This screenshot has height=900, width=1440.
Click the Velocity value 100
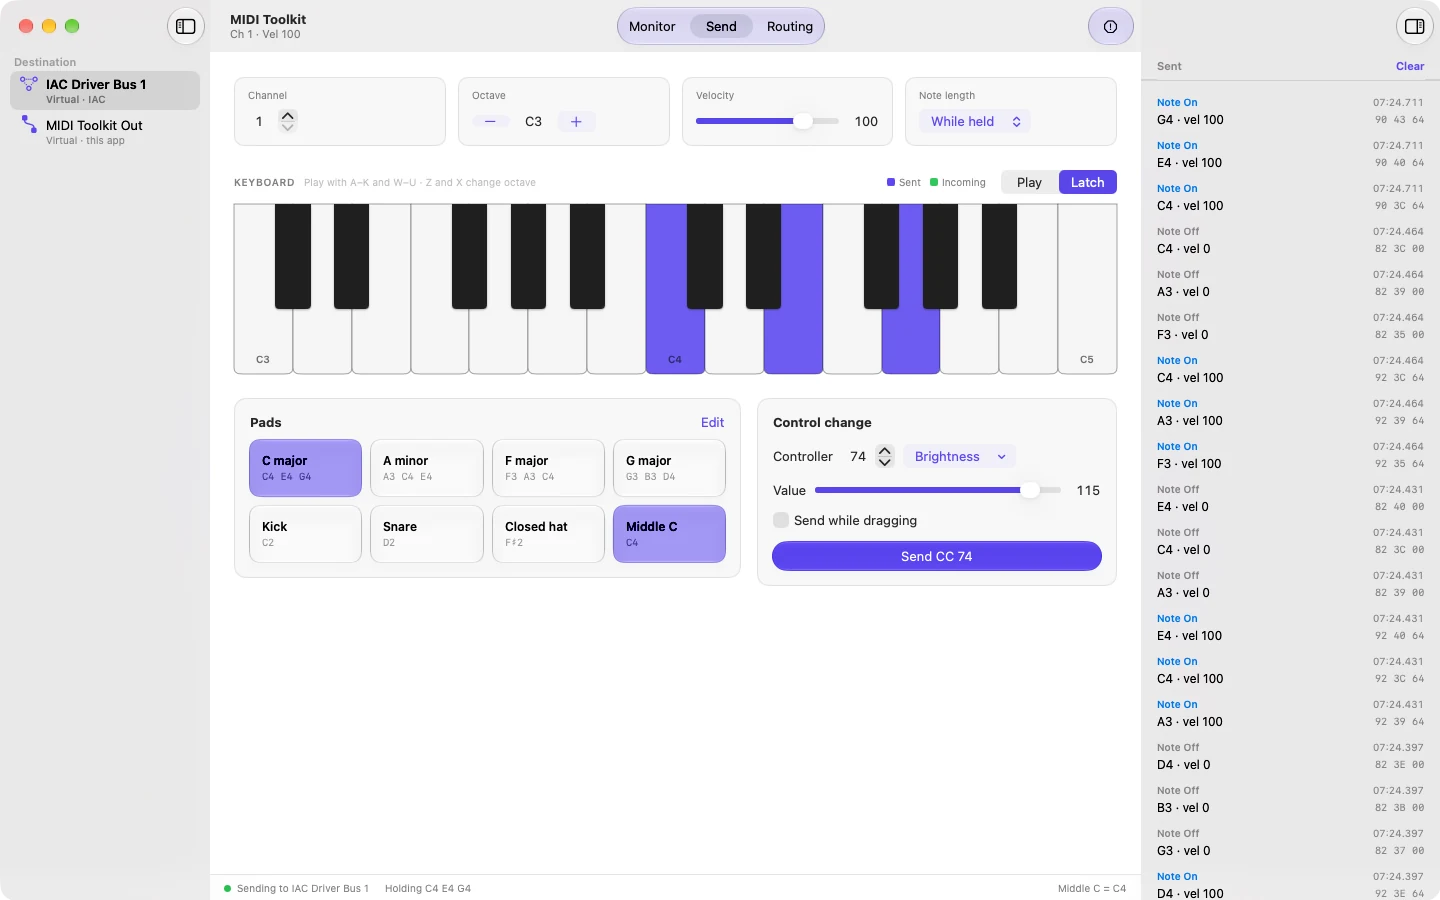pos(866,121)
